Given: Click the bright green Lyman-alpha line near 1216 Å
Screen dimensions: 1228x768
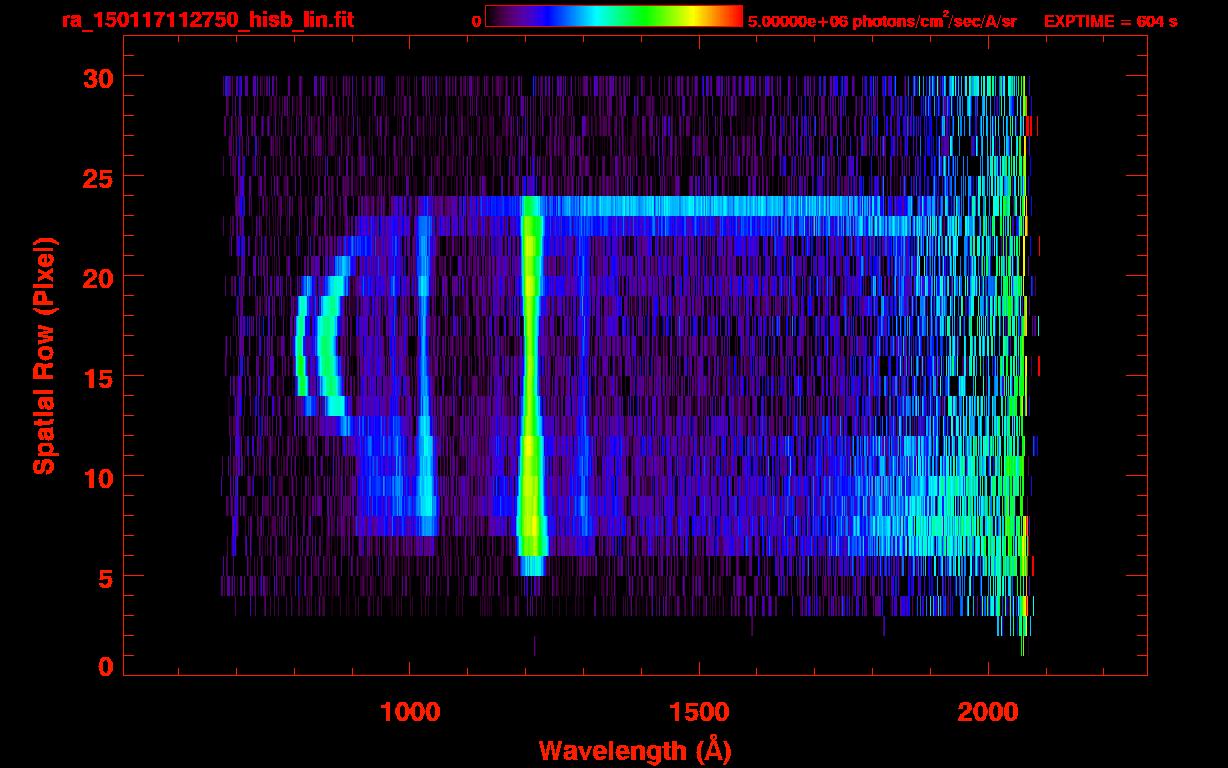Looking at the screenshot, I should 531,385.
